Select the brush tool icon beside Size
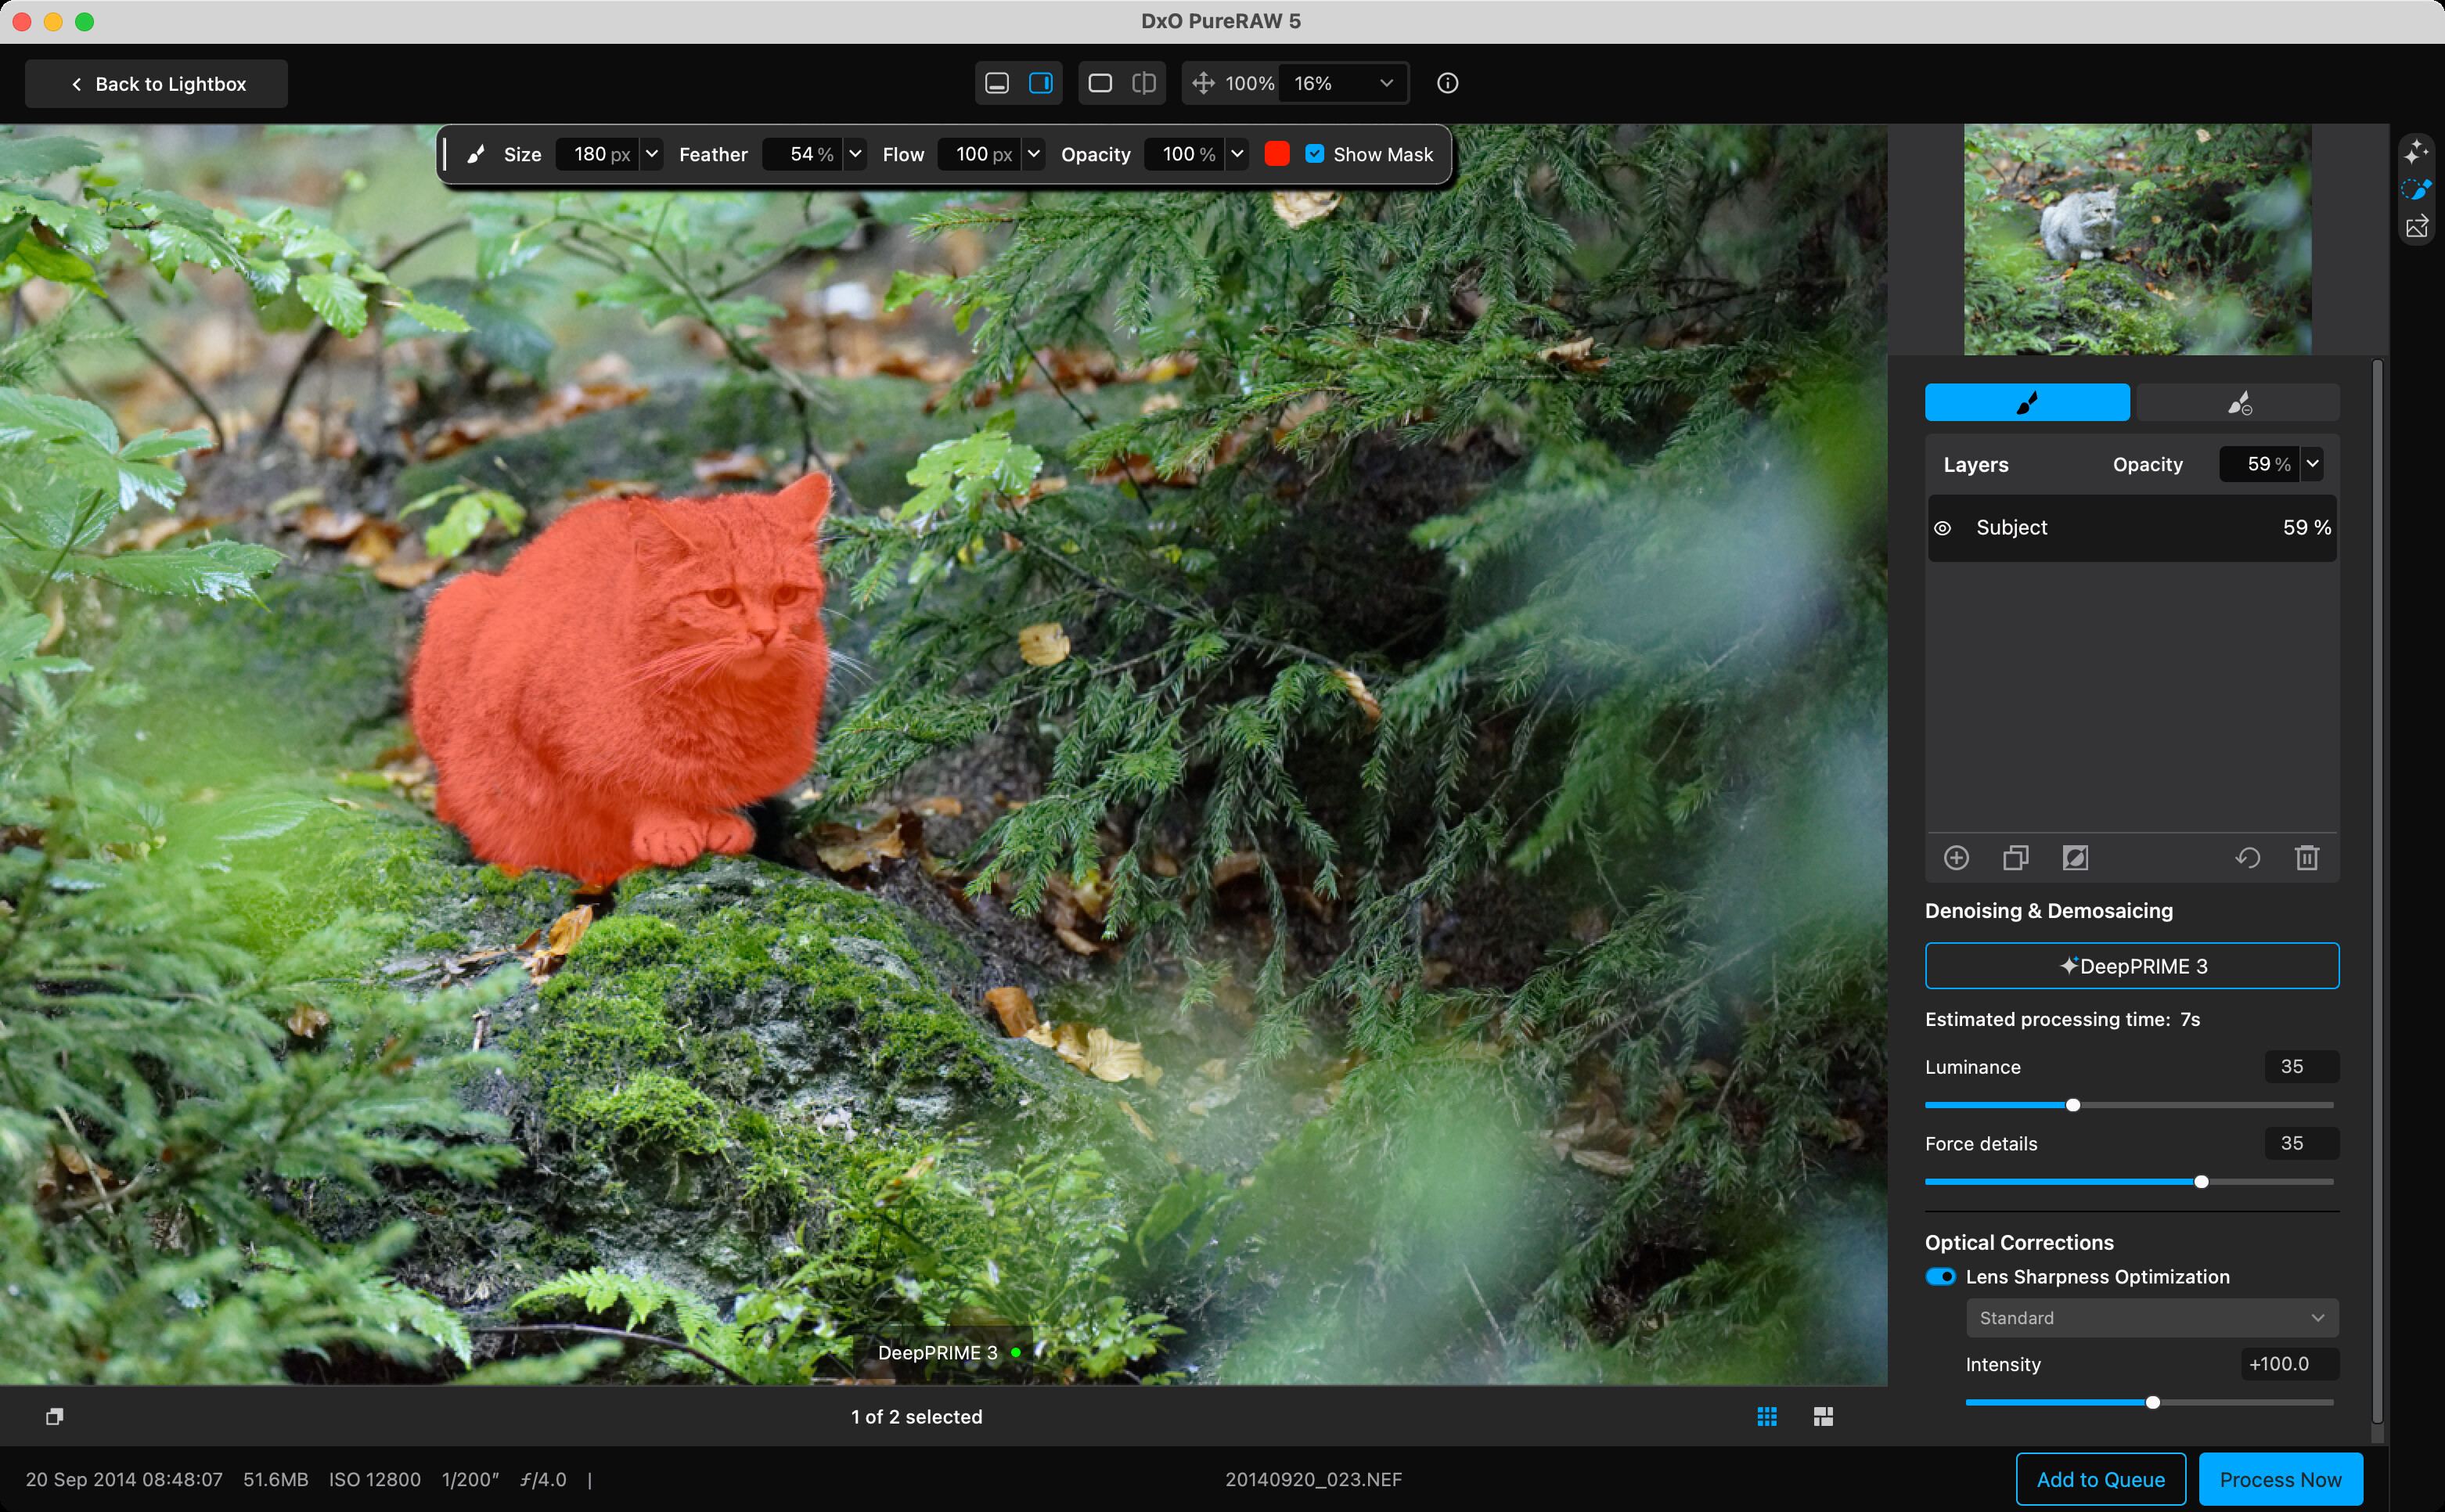Screen dimensions: 2445x1512 coord(476,154)
